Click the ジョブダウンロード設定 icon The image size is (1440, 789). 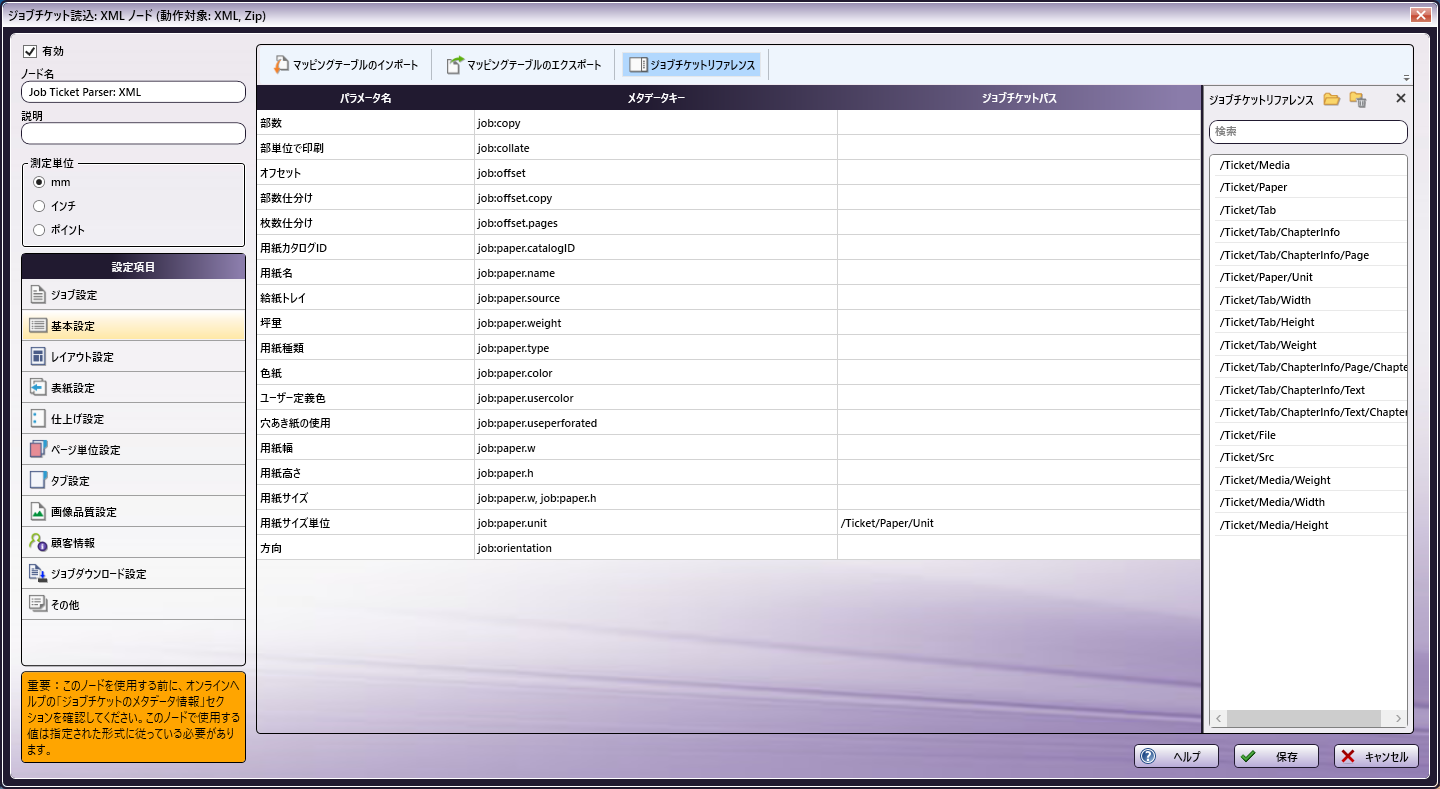[38, 574]
